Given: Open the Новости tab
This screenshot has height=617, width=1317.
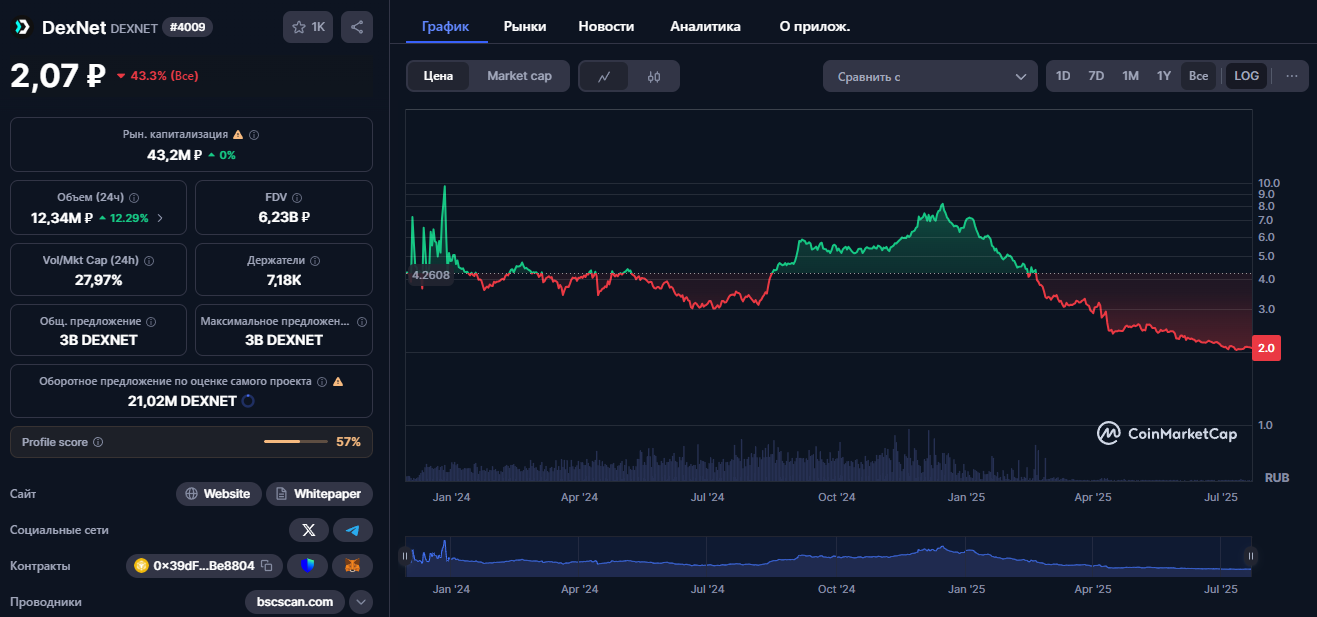Looking at the screenshot, I should pyautogui.click(x=606, y=26).
